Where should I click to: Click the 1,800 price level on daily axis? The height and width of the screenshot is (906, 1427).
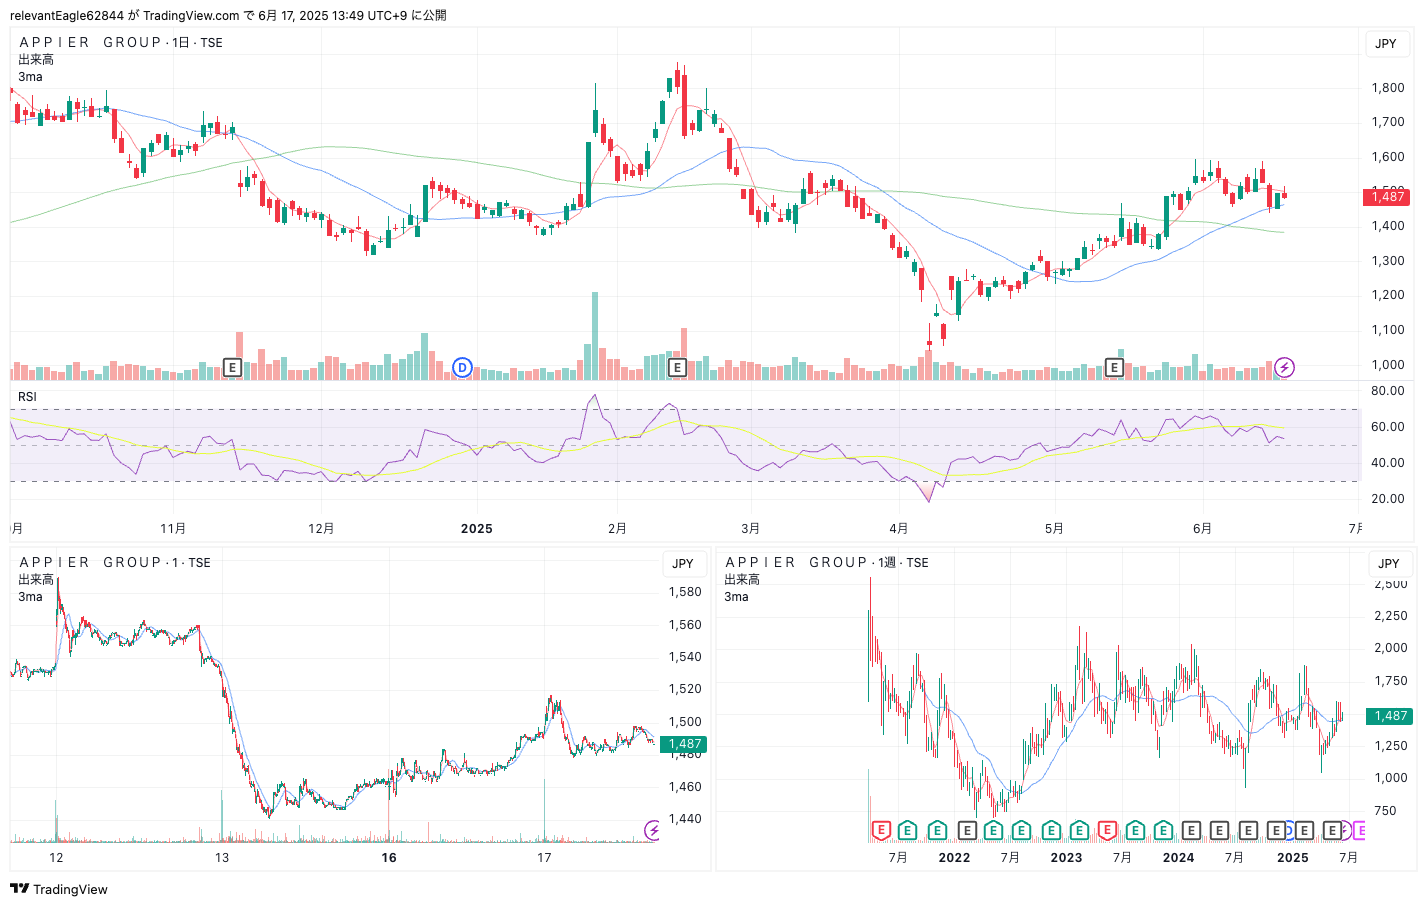click(x=1387, y=87)
